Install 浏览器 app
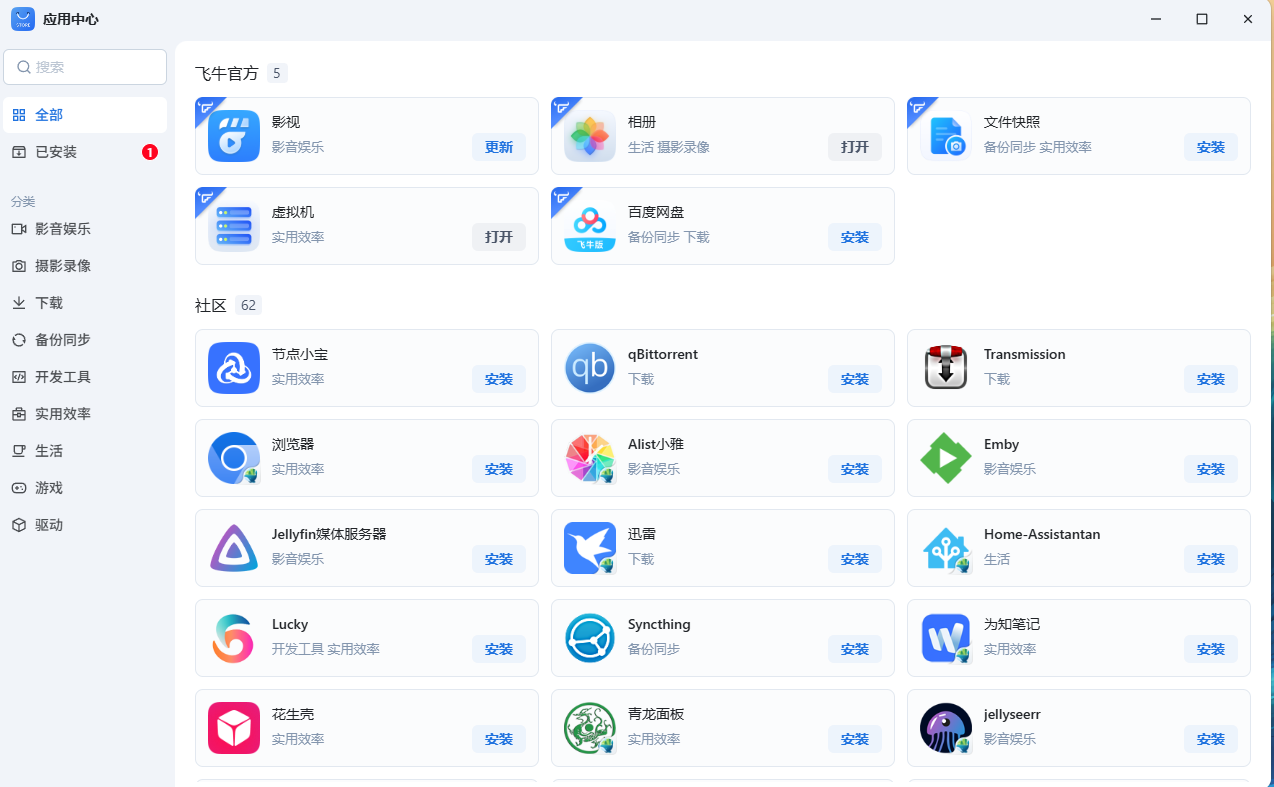 499,469
